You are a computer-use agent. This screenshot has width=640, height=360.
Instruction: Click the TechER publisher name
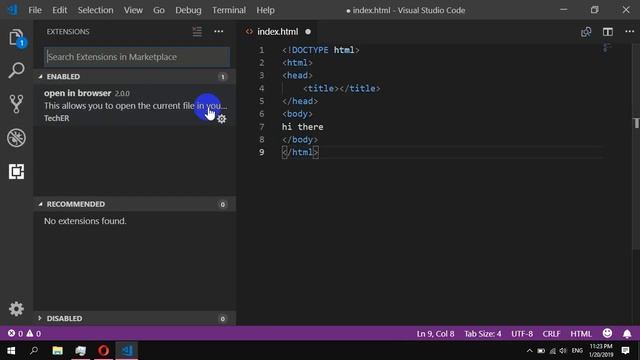point(57,118)
